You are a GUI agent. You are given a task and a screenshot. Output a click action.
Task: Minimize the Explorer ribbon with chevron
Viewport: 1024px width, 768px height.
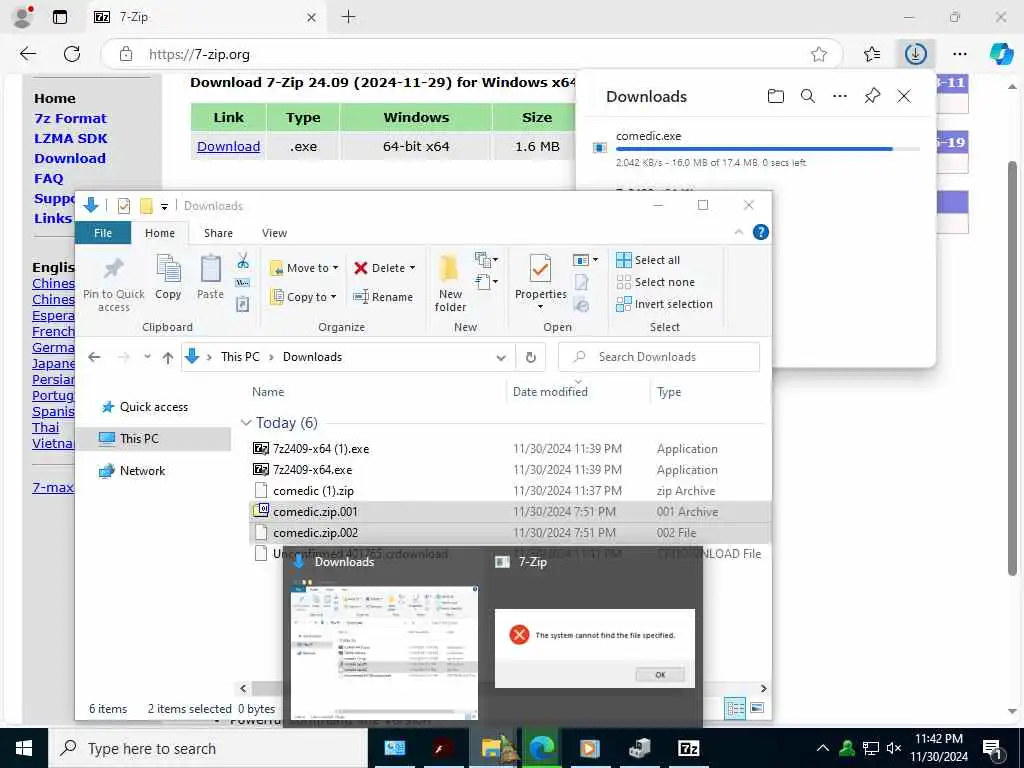[739, 232]
